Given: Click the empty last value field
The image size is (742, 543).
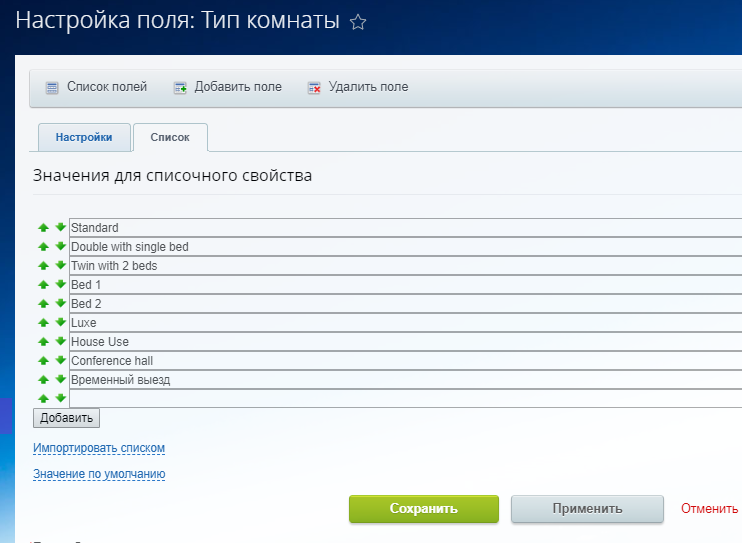Looking at the screenshot, I should tap(400, 399).
